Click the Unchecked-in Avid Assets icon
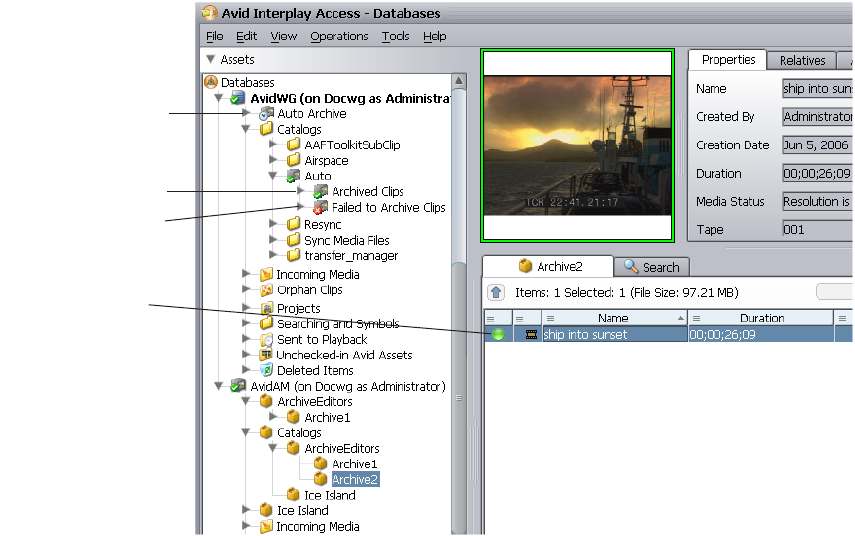Screen dimensions: 855x536 266,355
